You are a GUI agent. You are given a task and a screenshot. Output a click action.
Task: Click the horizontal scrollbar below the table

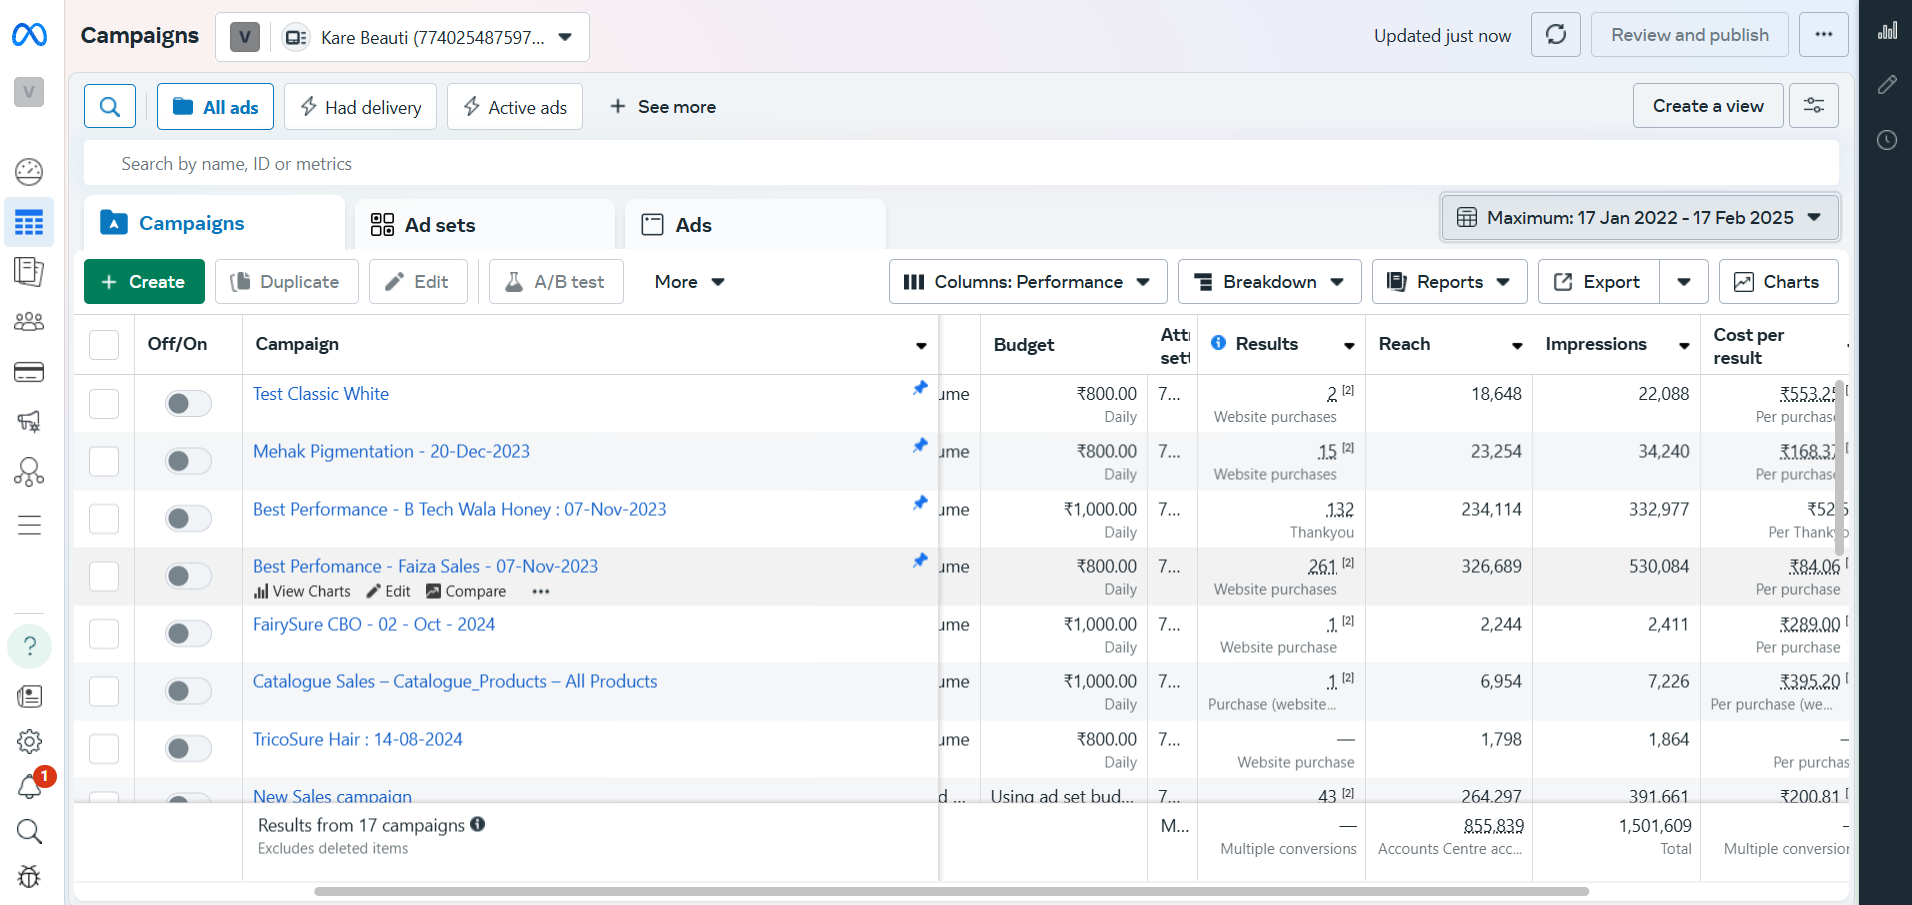pyautogui.click(x=950, y=891)
